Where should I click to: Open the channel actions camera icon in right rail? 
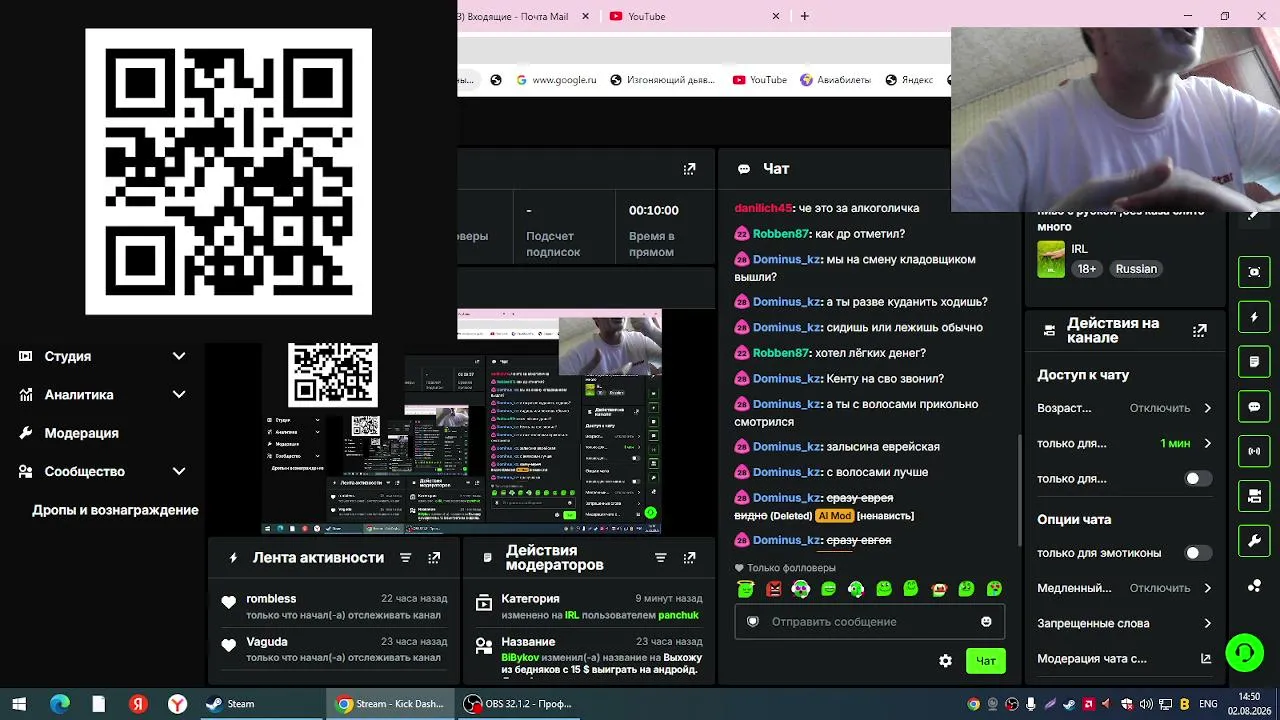point(1254,496)
